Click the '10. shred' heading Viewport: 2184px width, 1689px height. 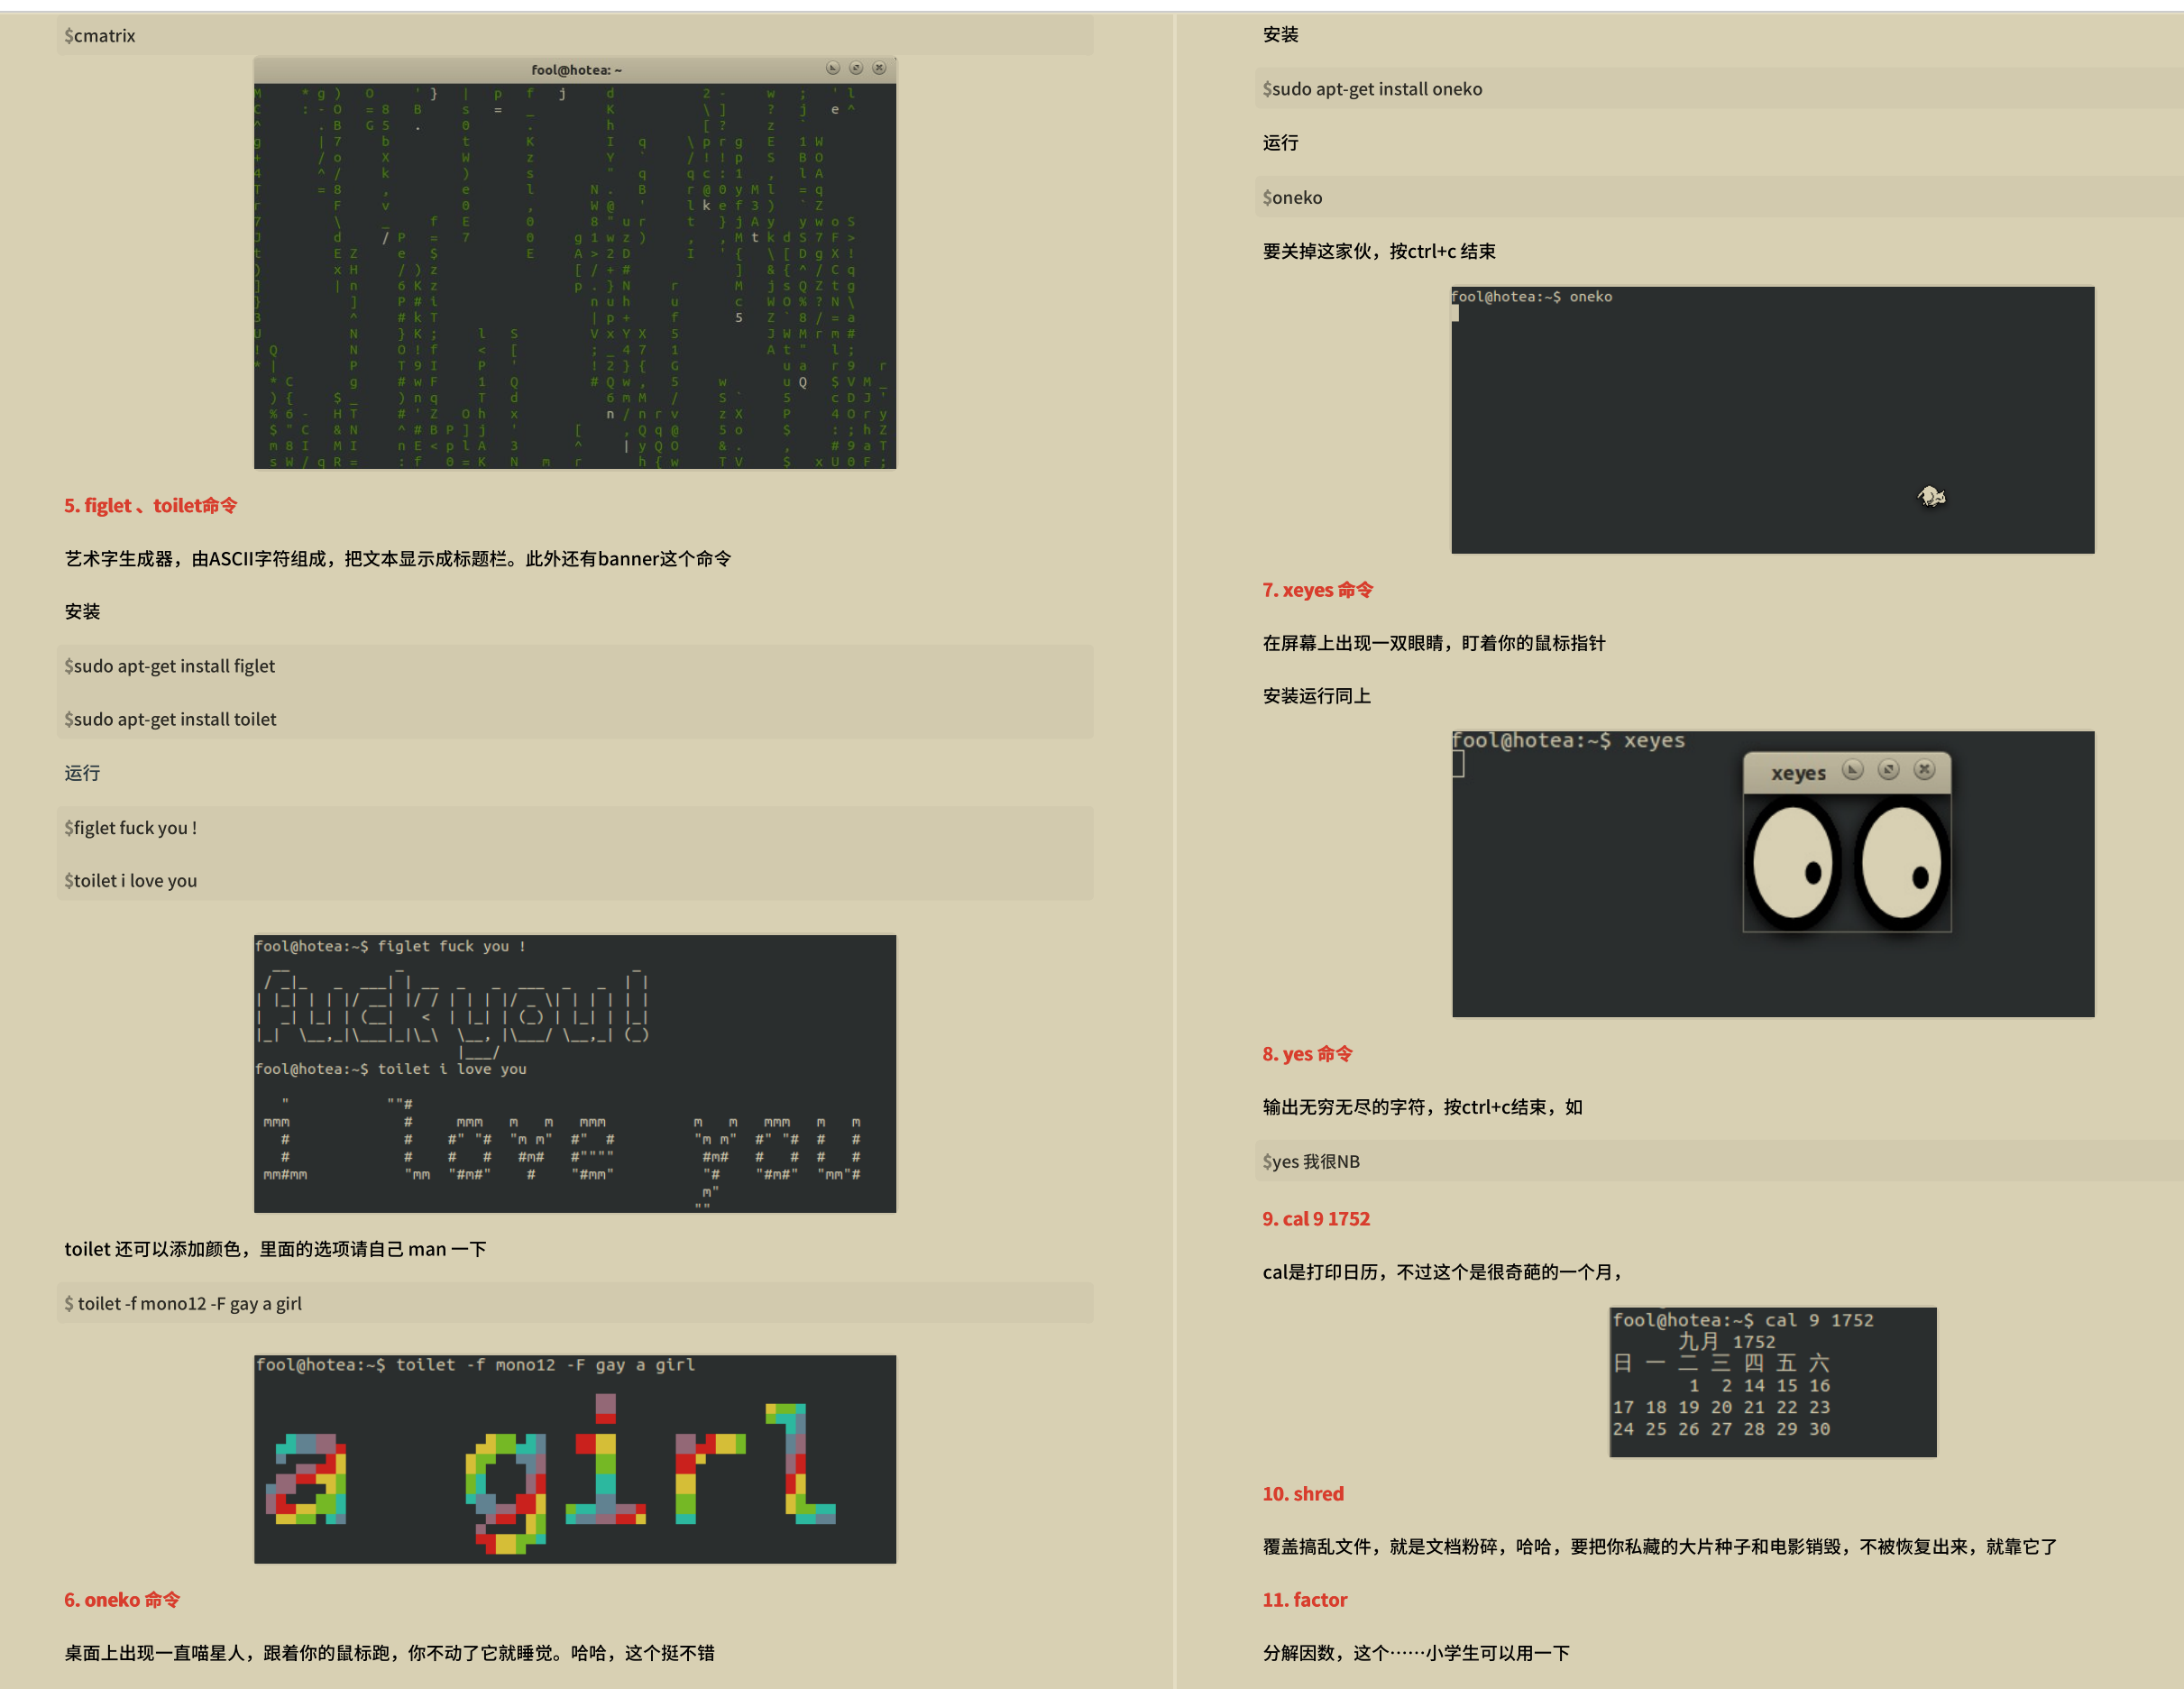coord(1303,1493)
